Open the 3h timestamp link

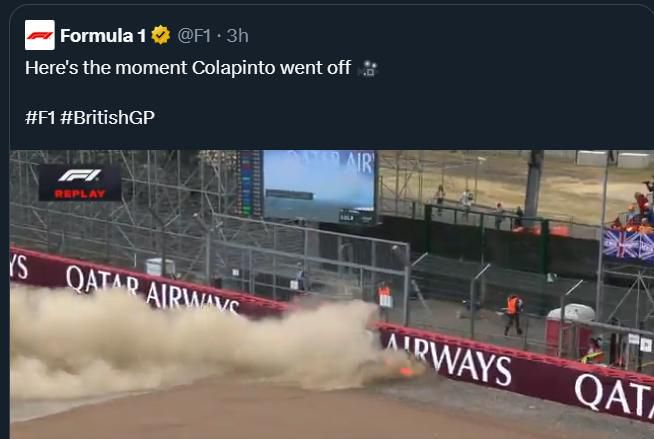(237, 35)
